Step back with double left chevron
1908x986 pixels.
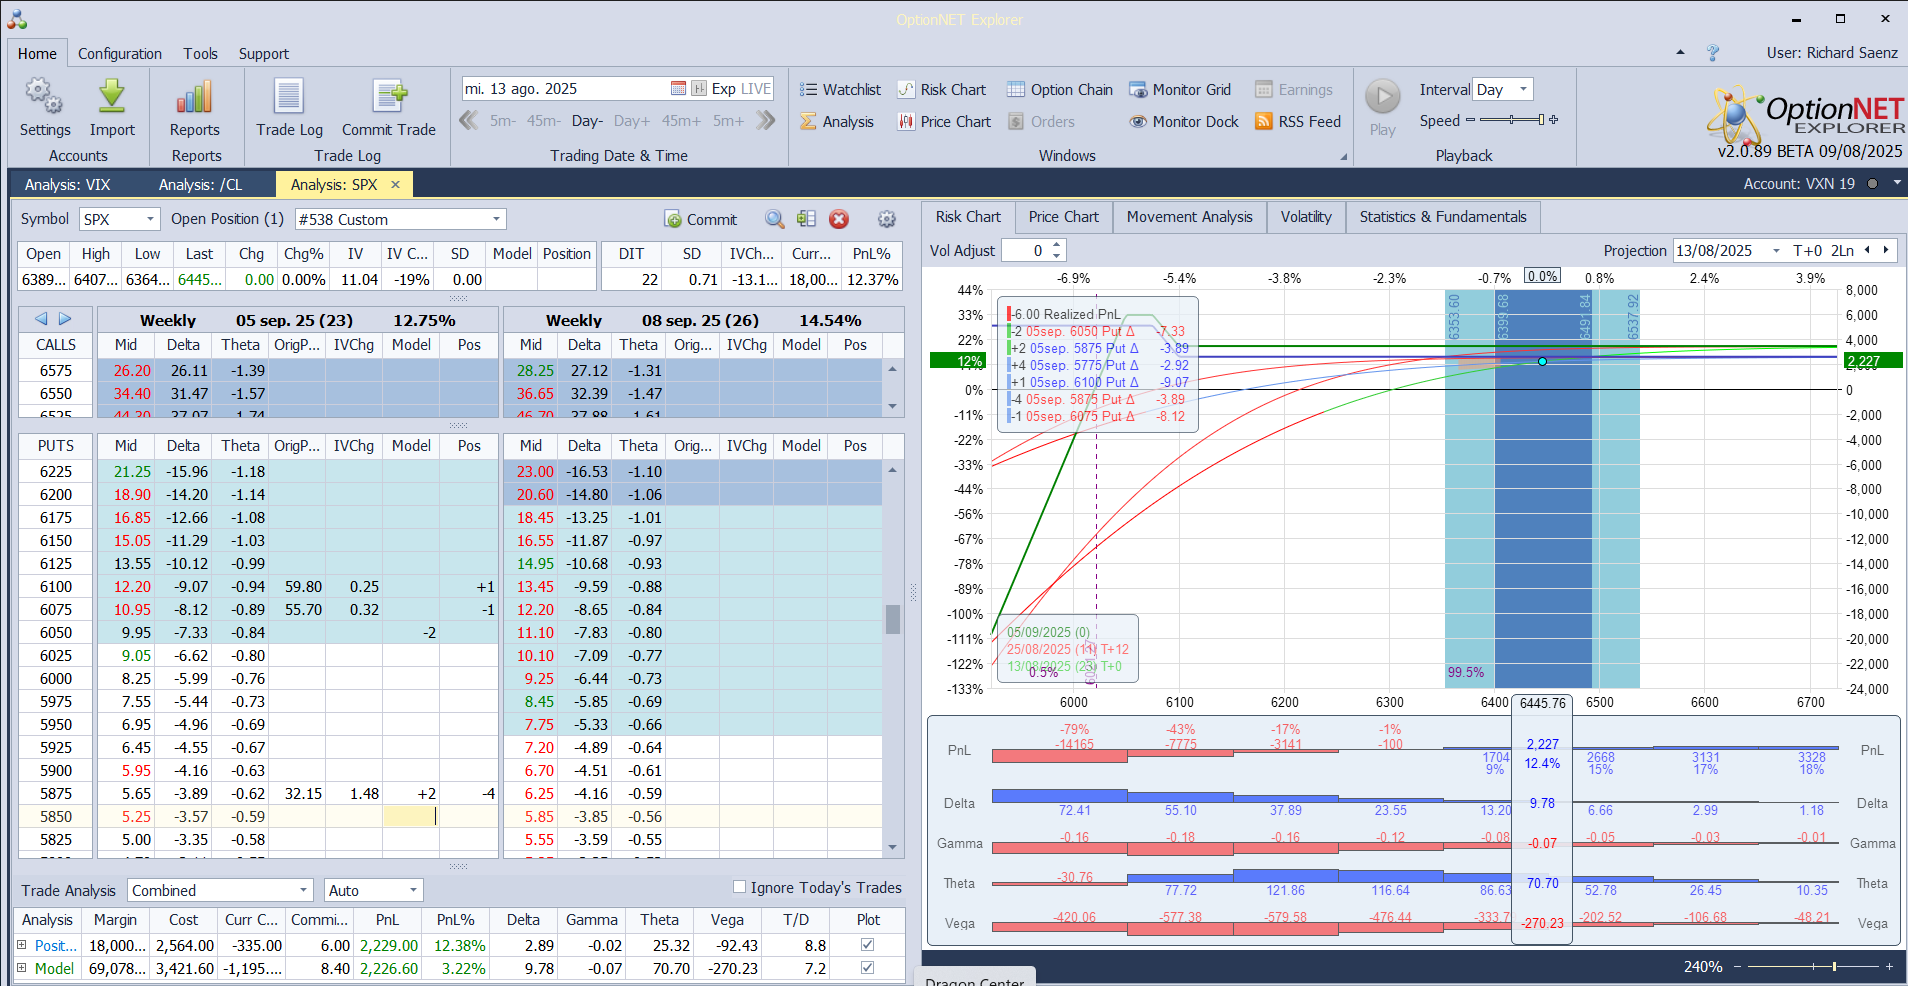tap(468, 121)
